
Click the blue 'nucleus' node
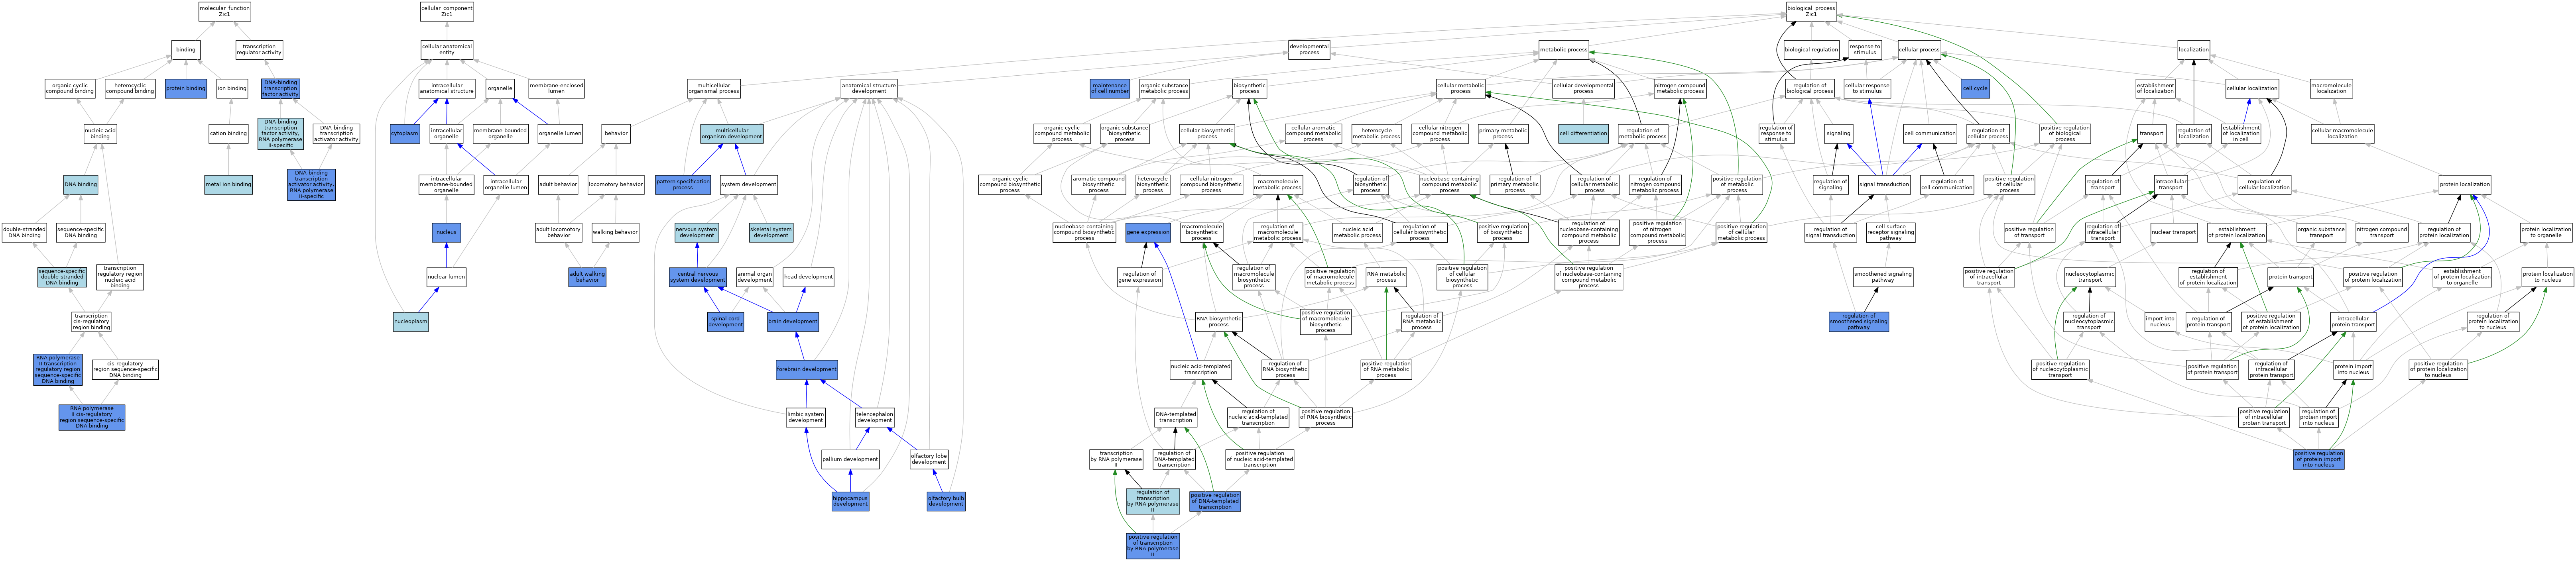coord(447,232)
